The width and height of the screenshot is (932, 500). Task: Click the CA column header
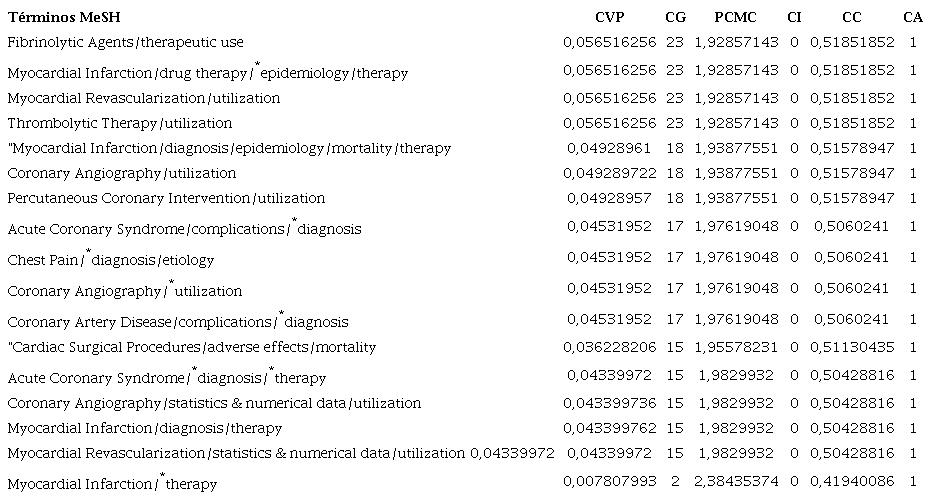(912, 18)
